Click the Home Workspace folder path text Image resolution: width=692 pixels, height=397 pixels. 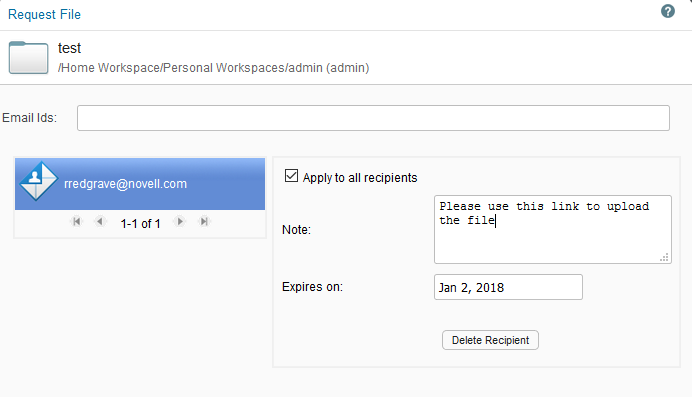pos(214,68)
